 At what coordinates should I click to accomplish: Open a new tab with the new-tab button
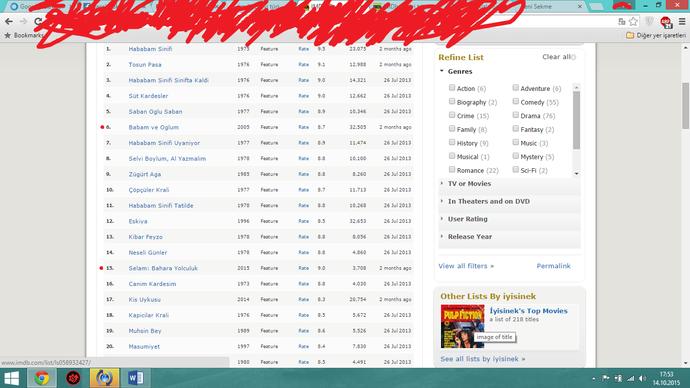coord(597,7)
